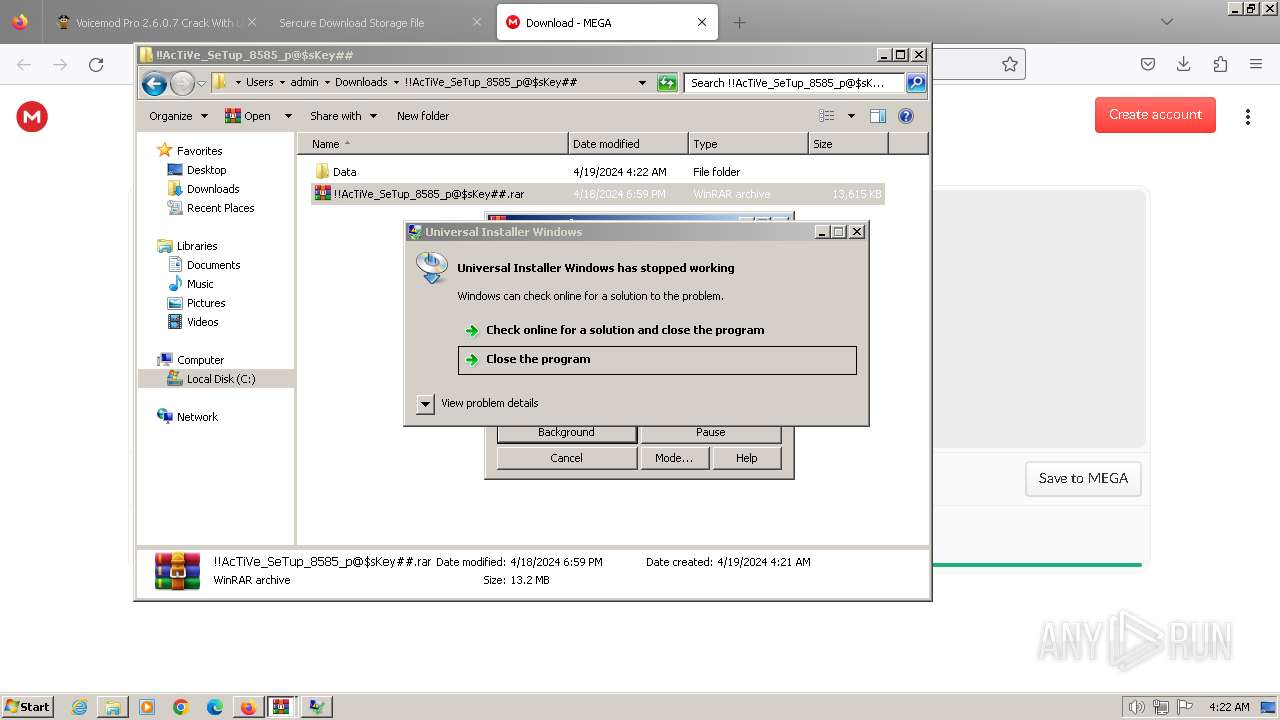Sort by the Date modified column header
1280x720 pixels.
628,144
